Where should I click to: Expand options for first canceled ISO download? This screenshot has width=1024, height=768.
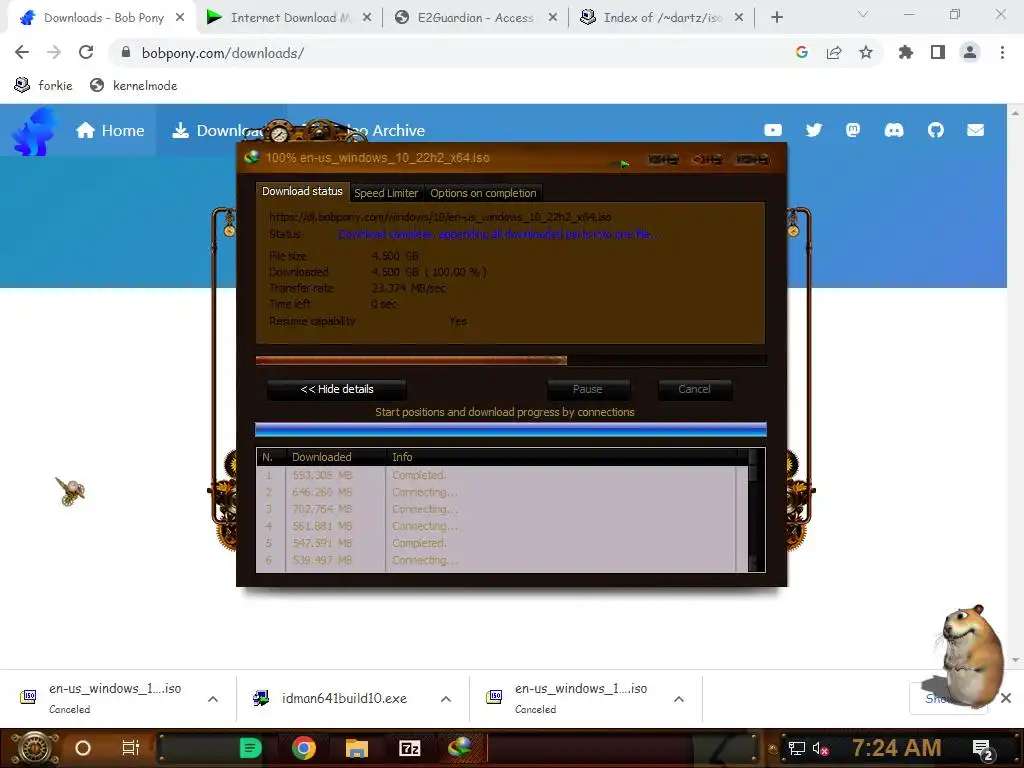click(x=213, y=699)
